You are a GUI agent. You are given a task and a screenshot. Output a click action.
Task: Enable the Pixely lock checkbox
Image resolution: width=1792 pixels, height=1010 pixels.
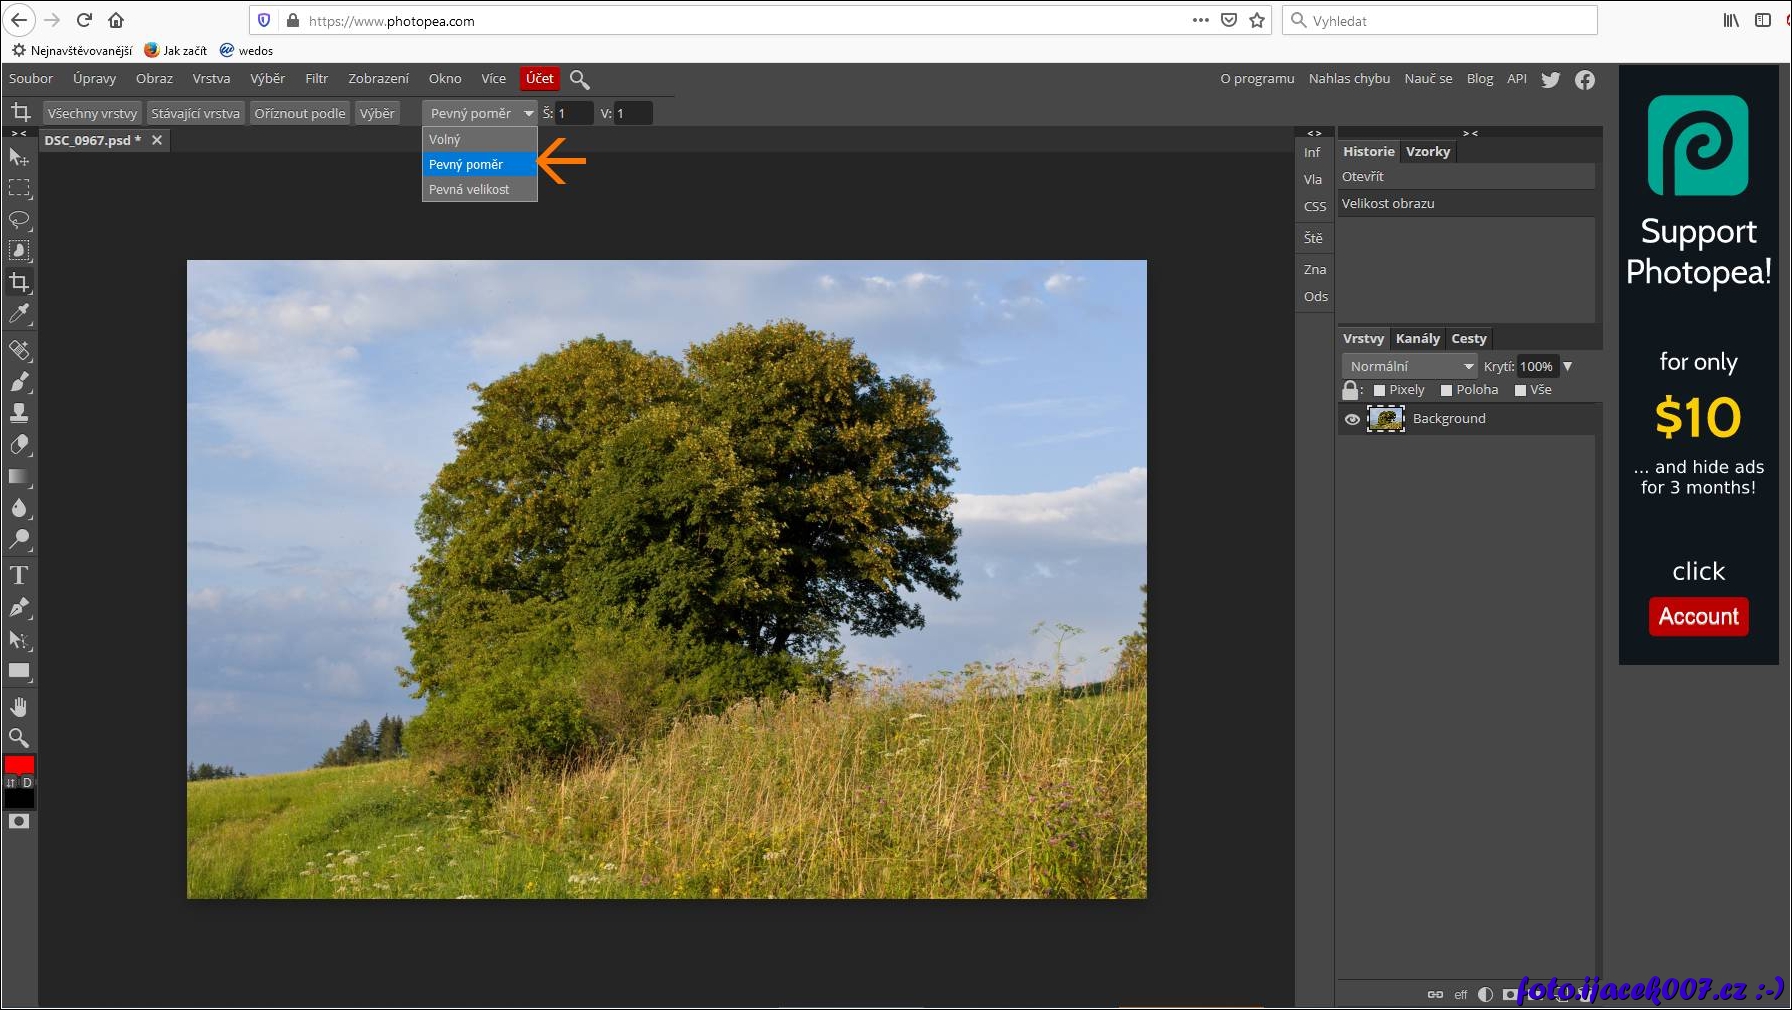pos(1380,390)
